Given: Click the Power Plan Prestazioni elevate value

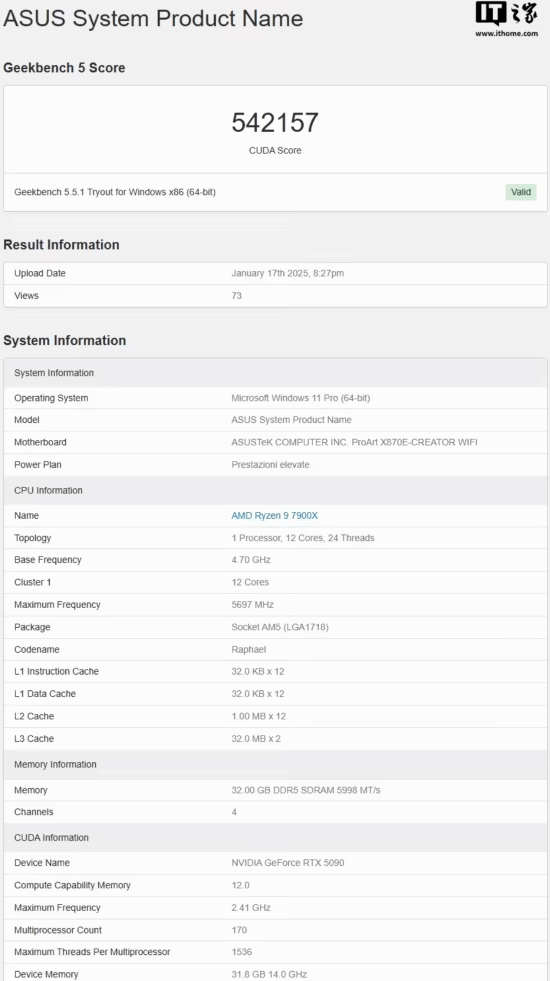Looking at the screenshot, I should point(270,465).
